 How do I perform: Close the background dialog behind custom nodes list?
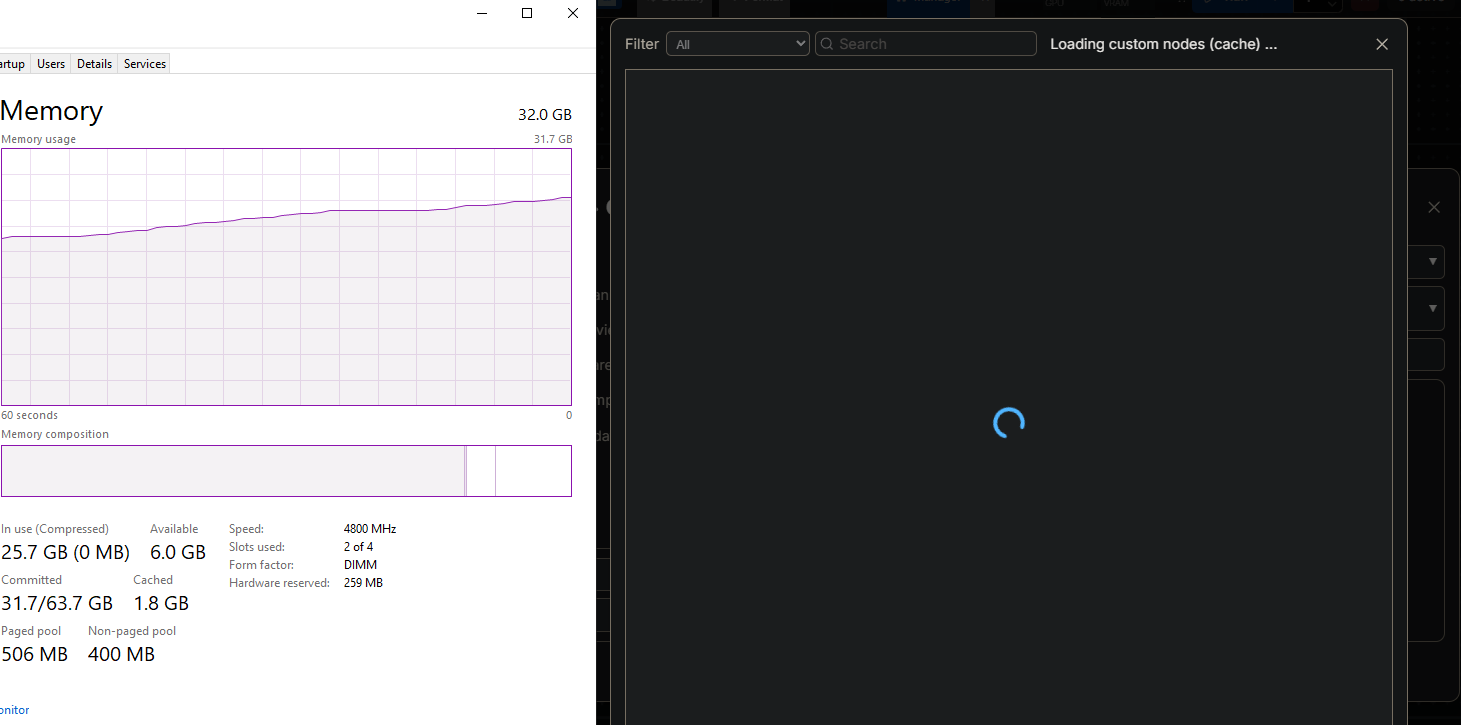coord(1434,207)
